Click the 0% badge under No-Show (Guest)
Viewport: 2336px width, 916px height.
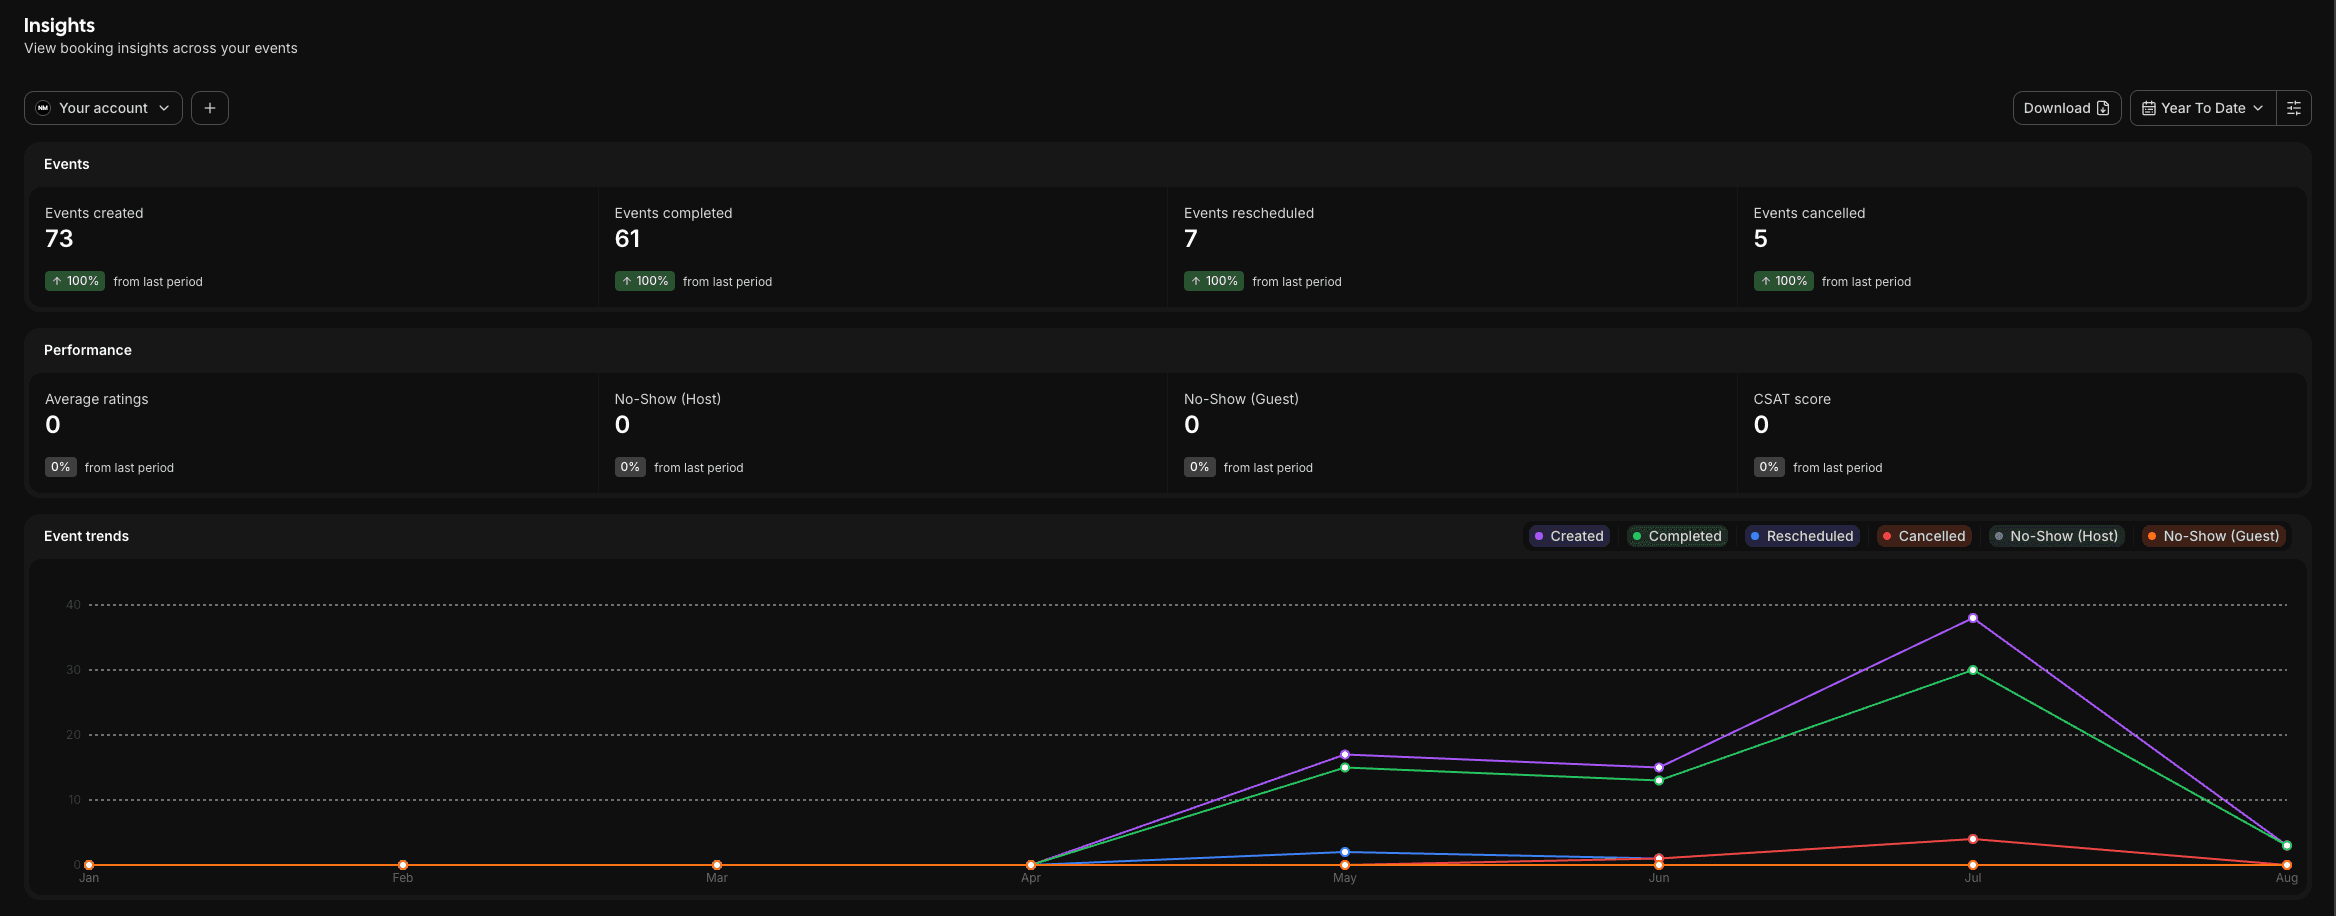[x=1199, y=467]
